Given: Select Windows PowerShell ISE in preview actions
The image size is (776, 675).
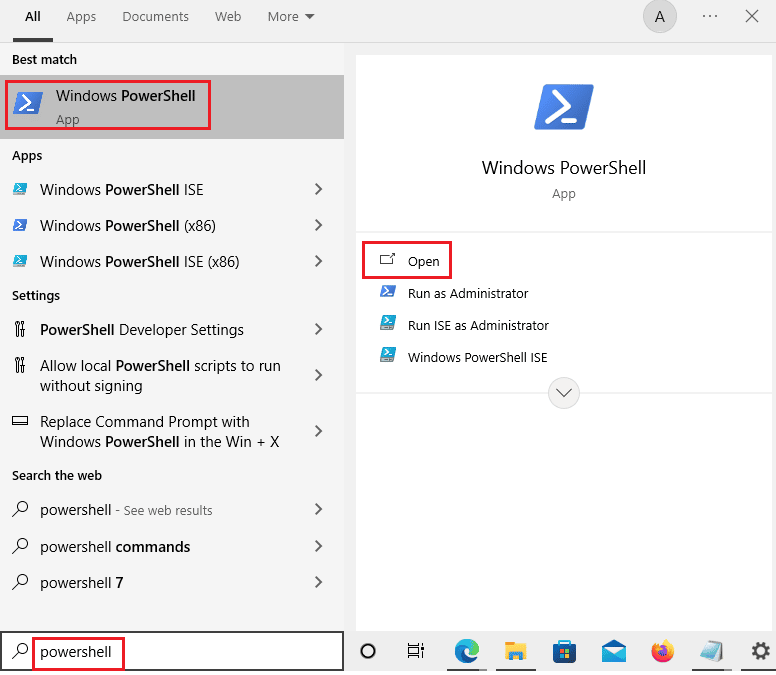Looking at the screenshot, I should point(478,357).
